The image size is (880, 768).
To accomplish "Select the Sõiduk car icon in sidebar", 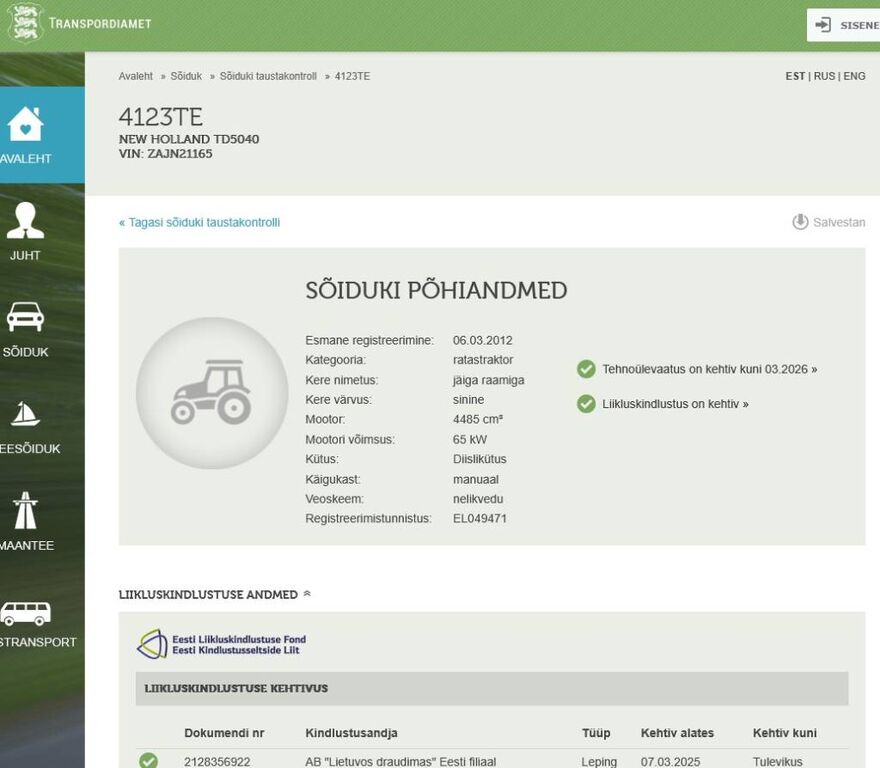I will (25, 317).
